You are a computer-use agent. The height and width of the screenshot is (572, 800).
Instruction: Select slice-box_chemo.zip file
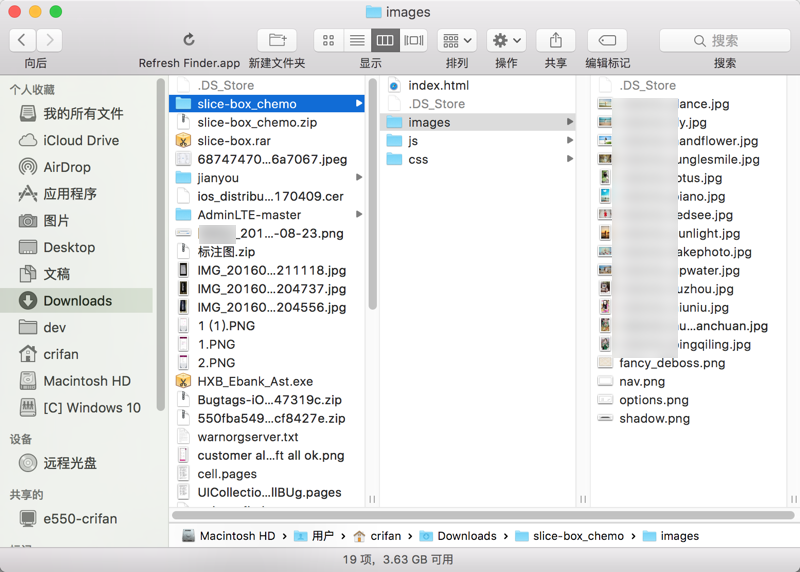[267, 122]
